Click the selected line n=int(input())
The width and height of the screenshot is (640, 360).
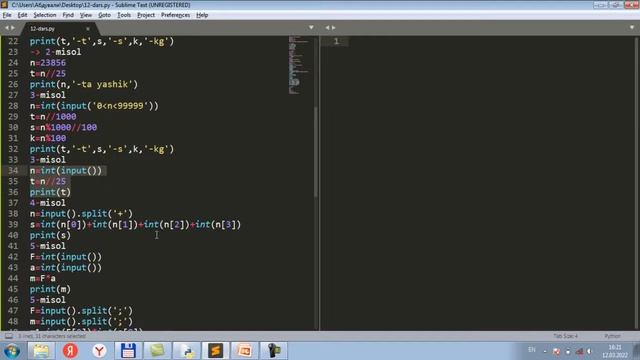[x=66, y=171]
